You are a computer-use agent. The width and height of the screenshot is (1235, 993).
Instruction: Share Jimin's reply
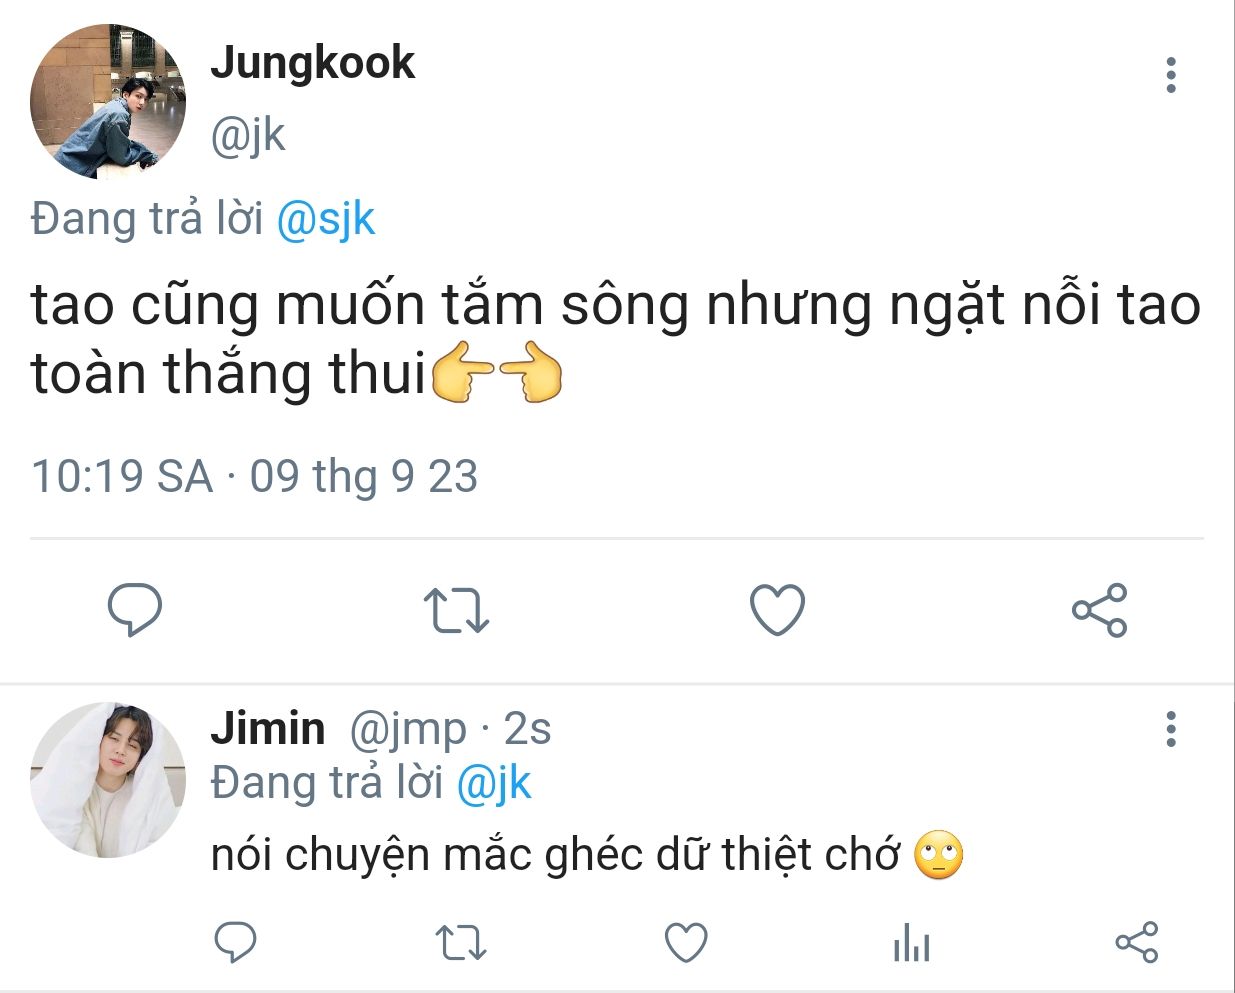click(1136, 942)
